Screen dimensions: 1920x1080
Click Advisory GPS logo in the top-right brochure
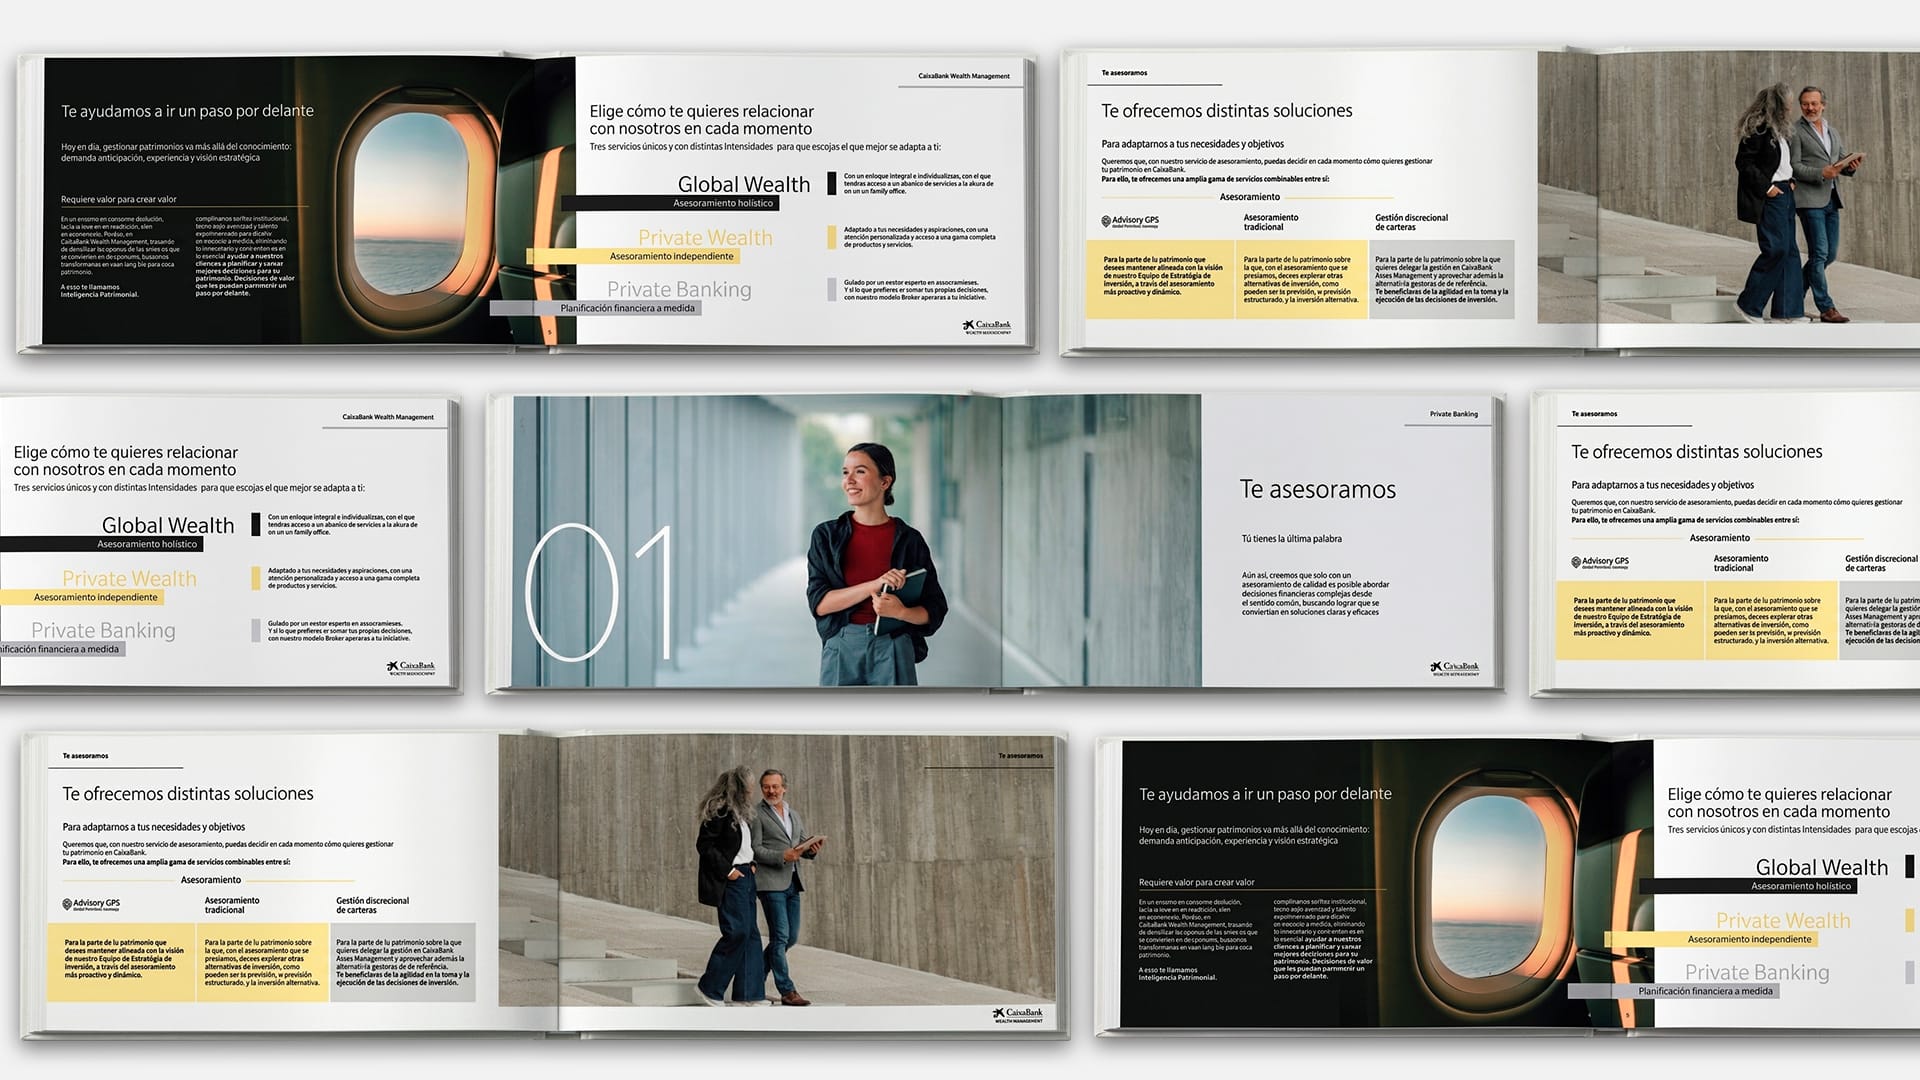(1130, 221)
